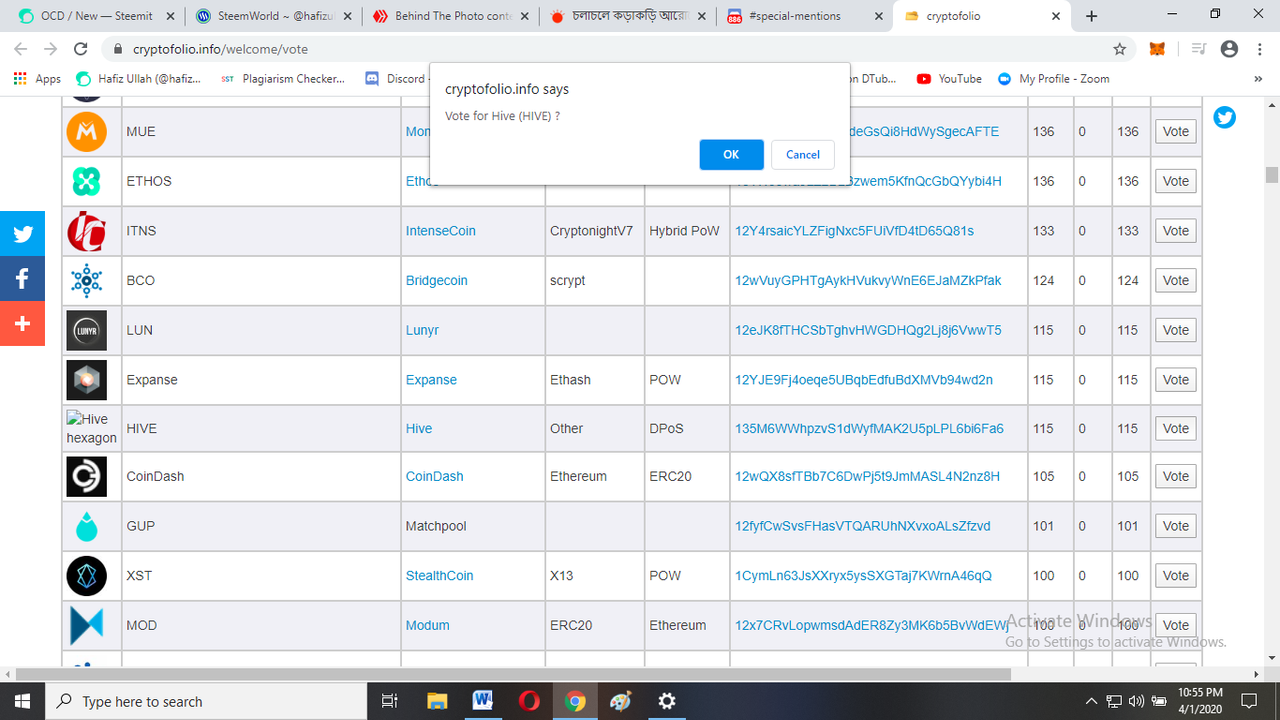Open the Chrome profile avatar
This screenshot has height=720, width=1280.
pyautogui.click(x=1230, y=49)
